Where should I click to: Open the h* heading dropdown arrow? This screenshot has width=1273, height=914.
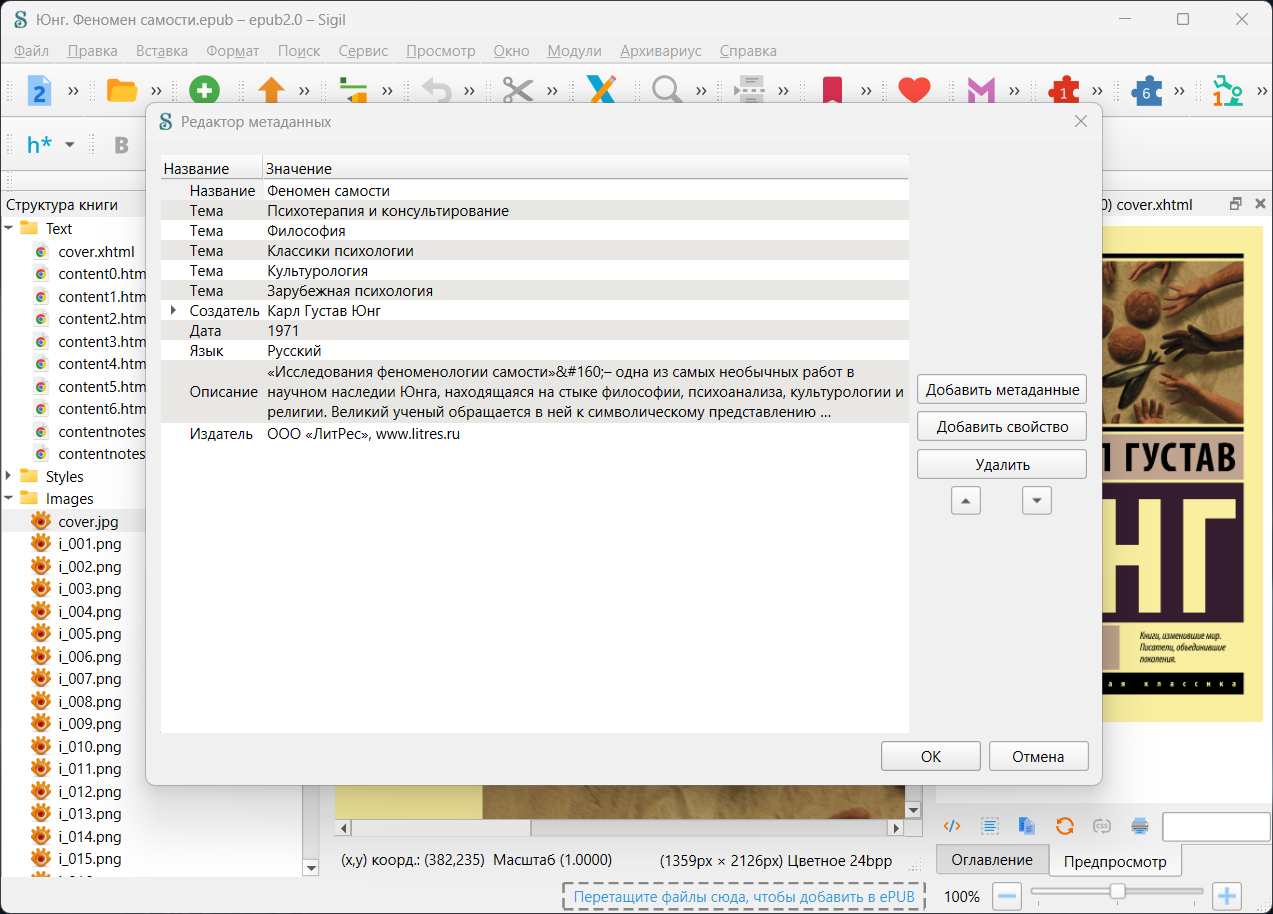[x=69, y=145]
